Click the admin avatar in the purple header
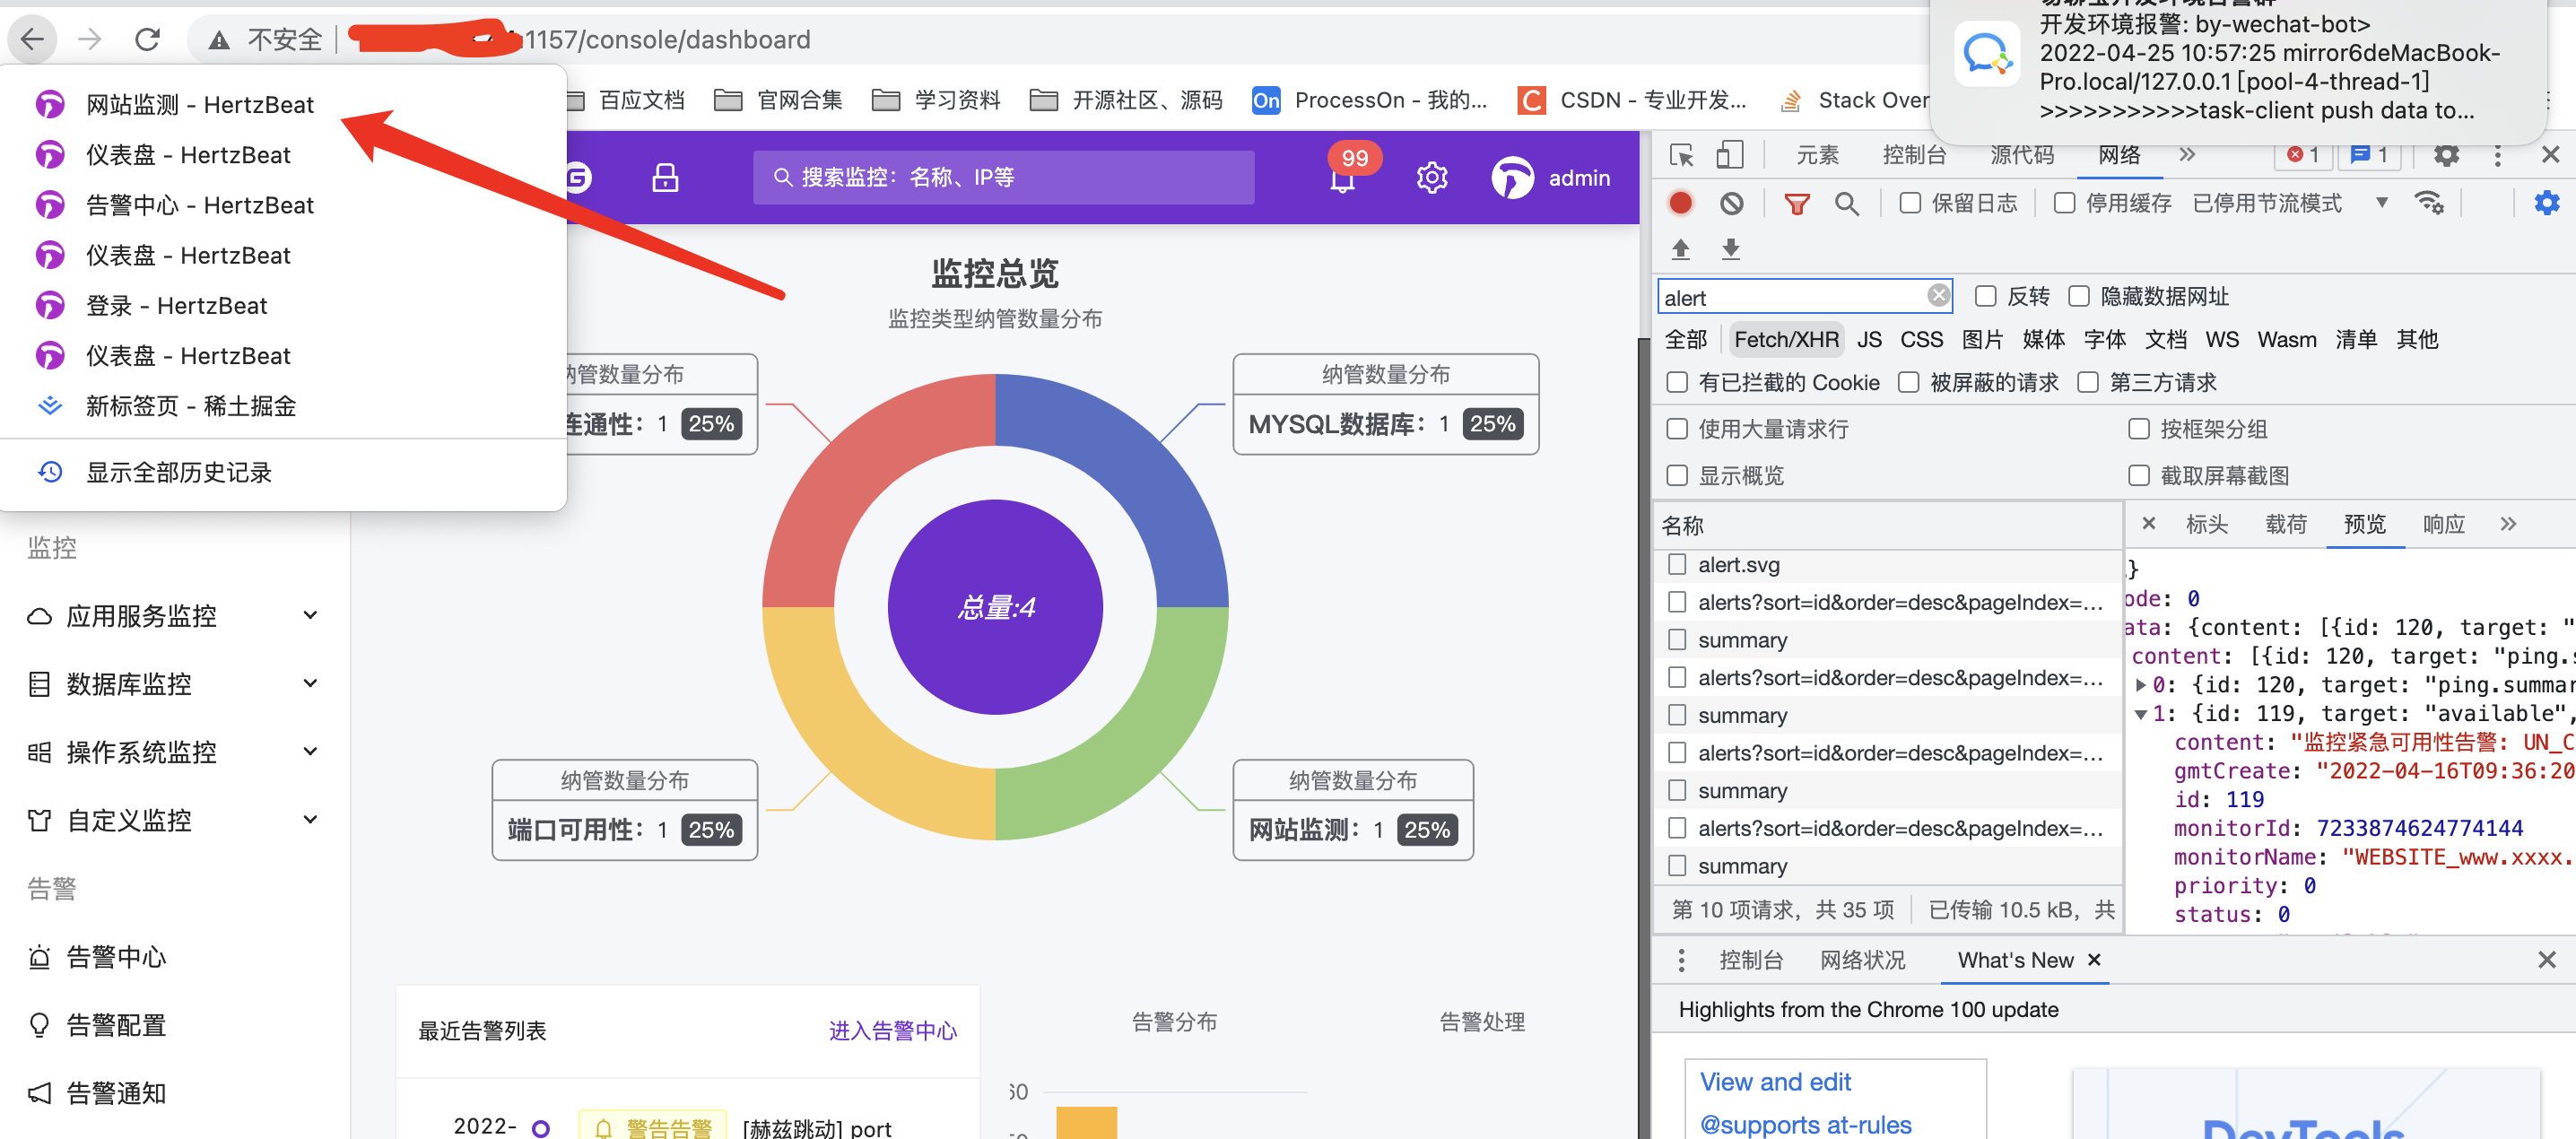Viewport: 2576px width, 1139px height. pyautogui.click(x=1513, y=177)
